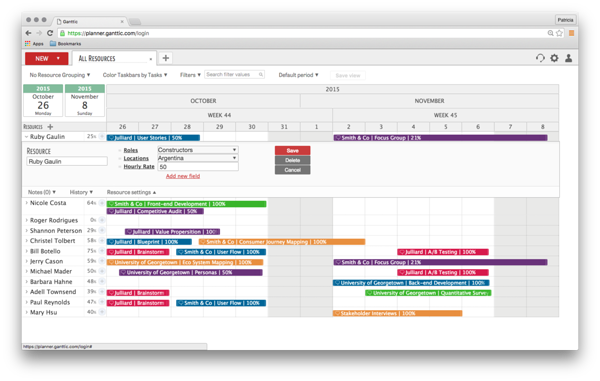The width and height of the screenshot is (600, 381).
Task: Click add icon beside Nicole Costa
Action: click(x=102, y=203)
